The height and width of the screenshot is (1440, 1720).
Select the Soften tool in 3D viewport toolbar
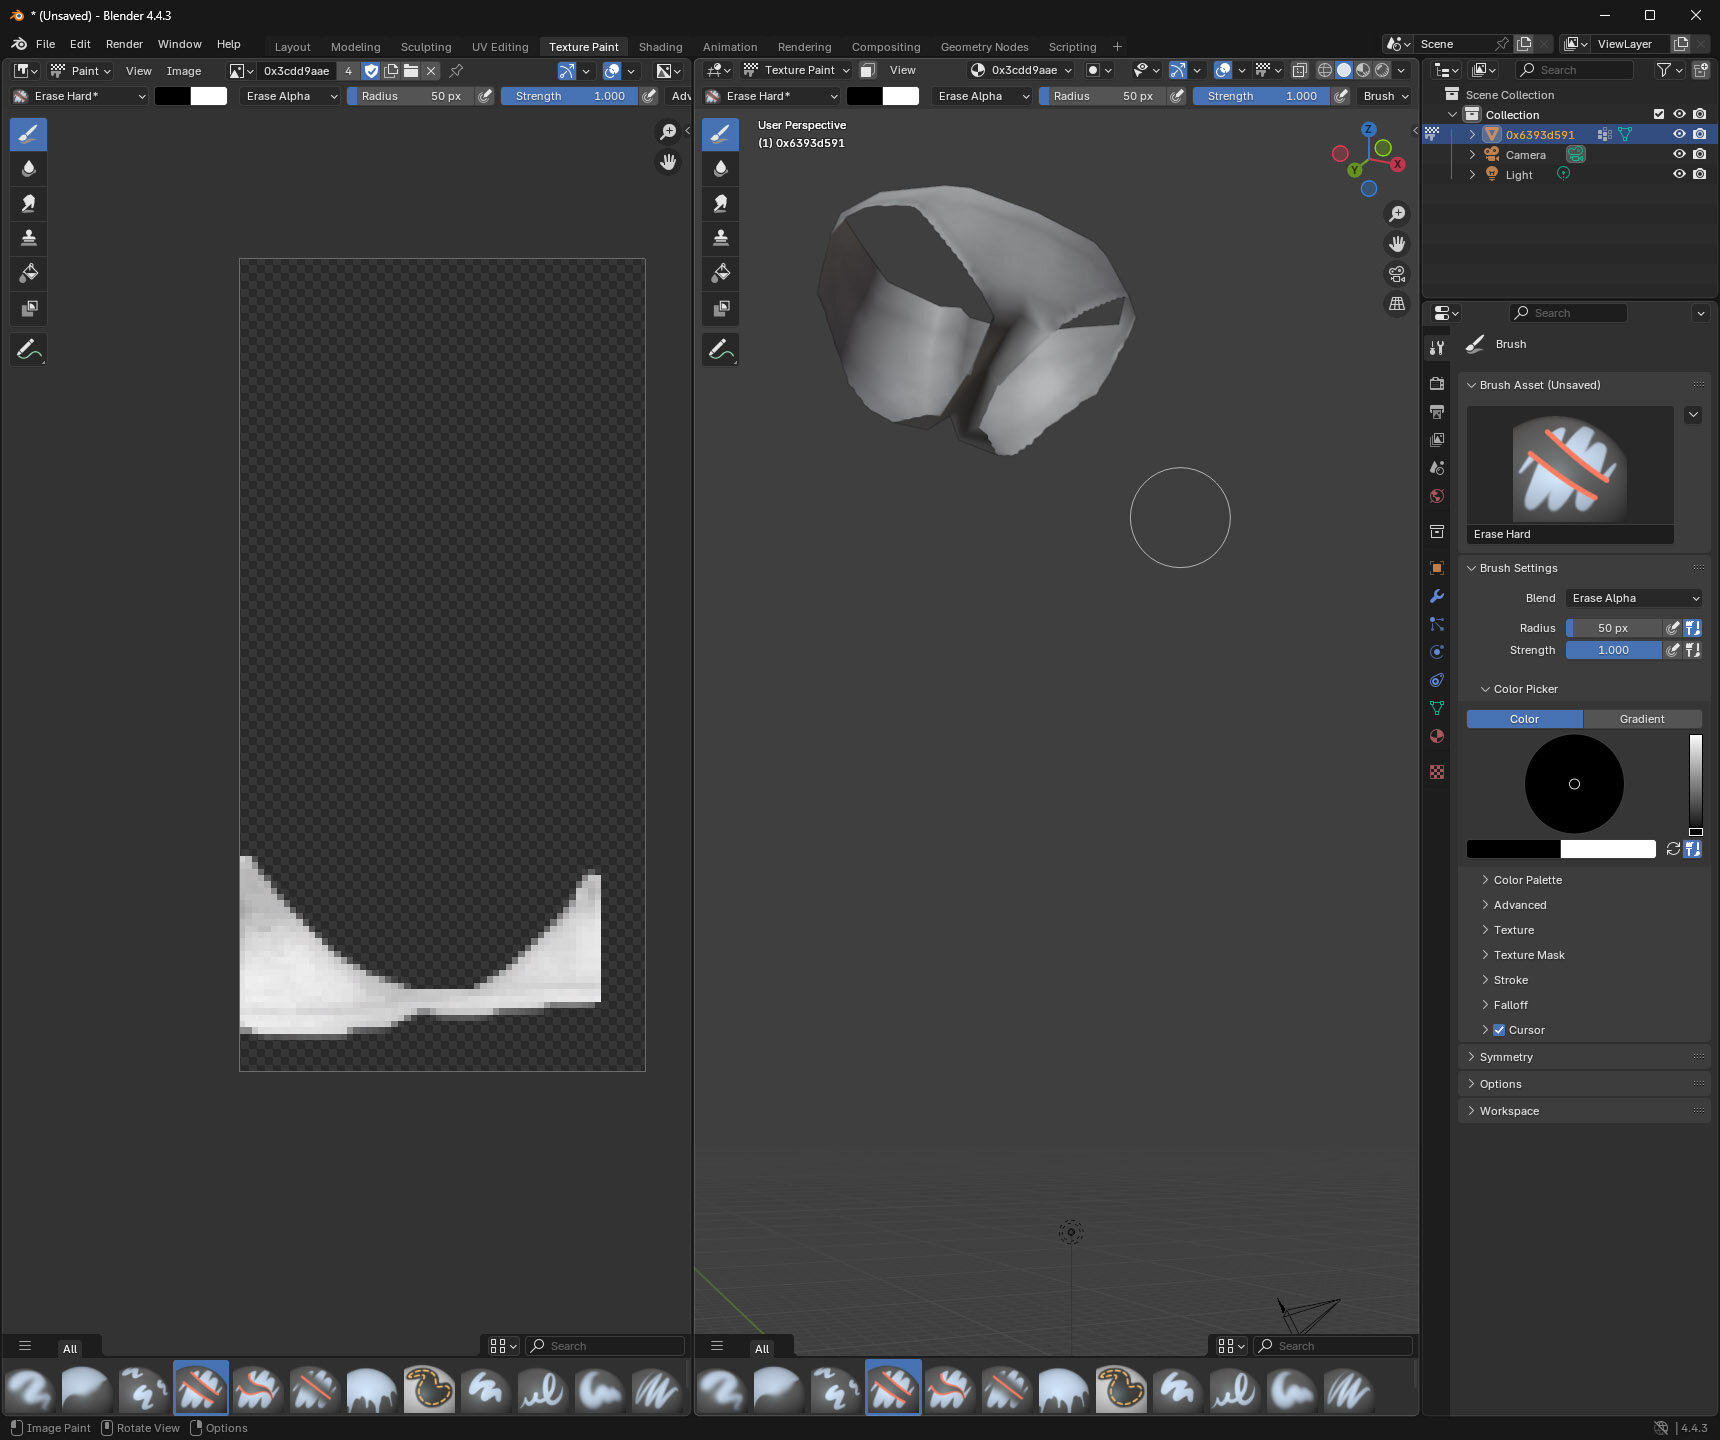click(720, 169)
